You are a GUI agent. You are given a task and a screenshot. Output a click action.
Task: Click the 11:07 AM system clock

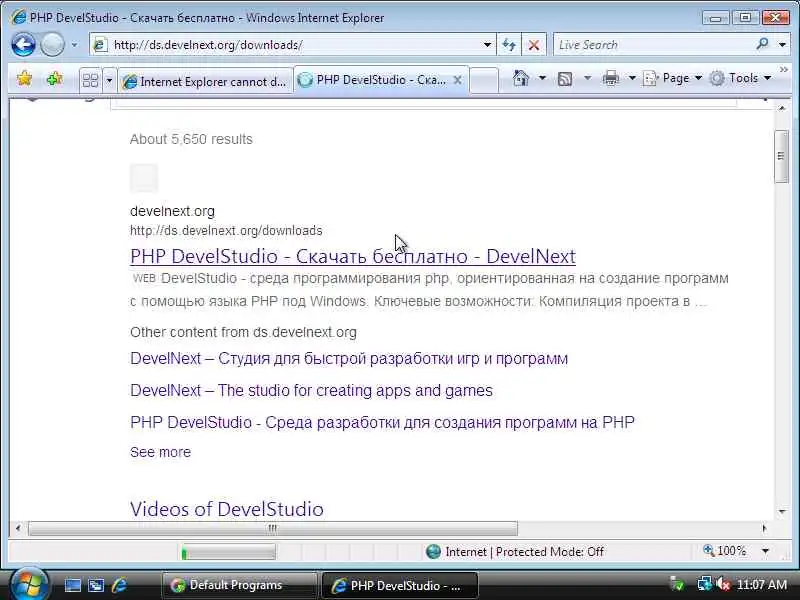click(762, 585)
